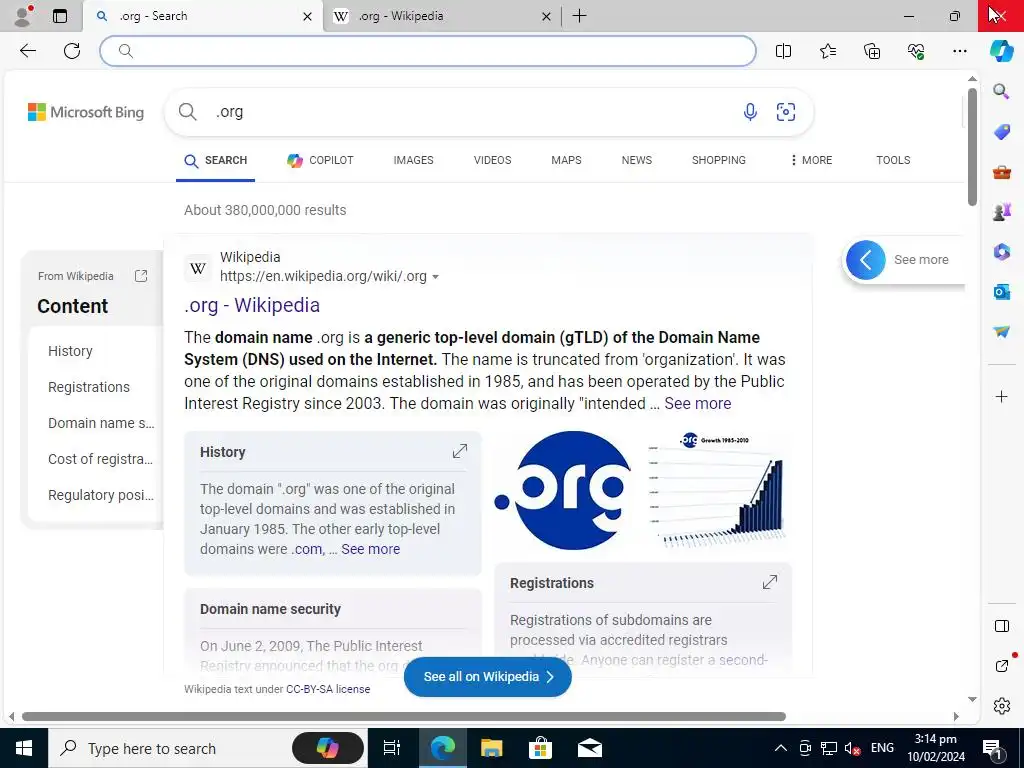This screenshot has width=1024, height=768.
Task: Expand the Wikipedia URL dropdown arrow
Action: [436, 277]
